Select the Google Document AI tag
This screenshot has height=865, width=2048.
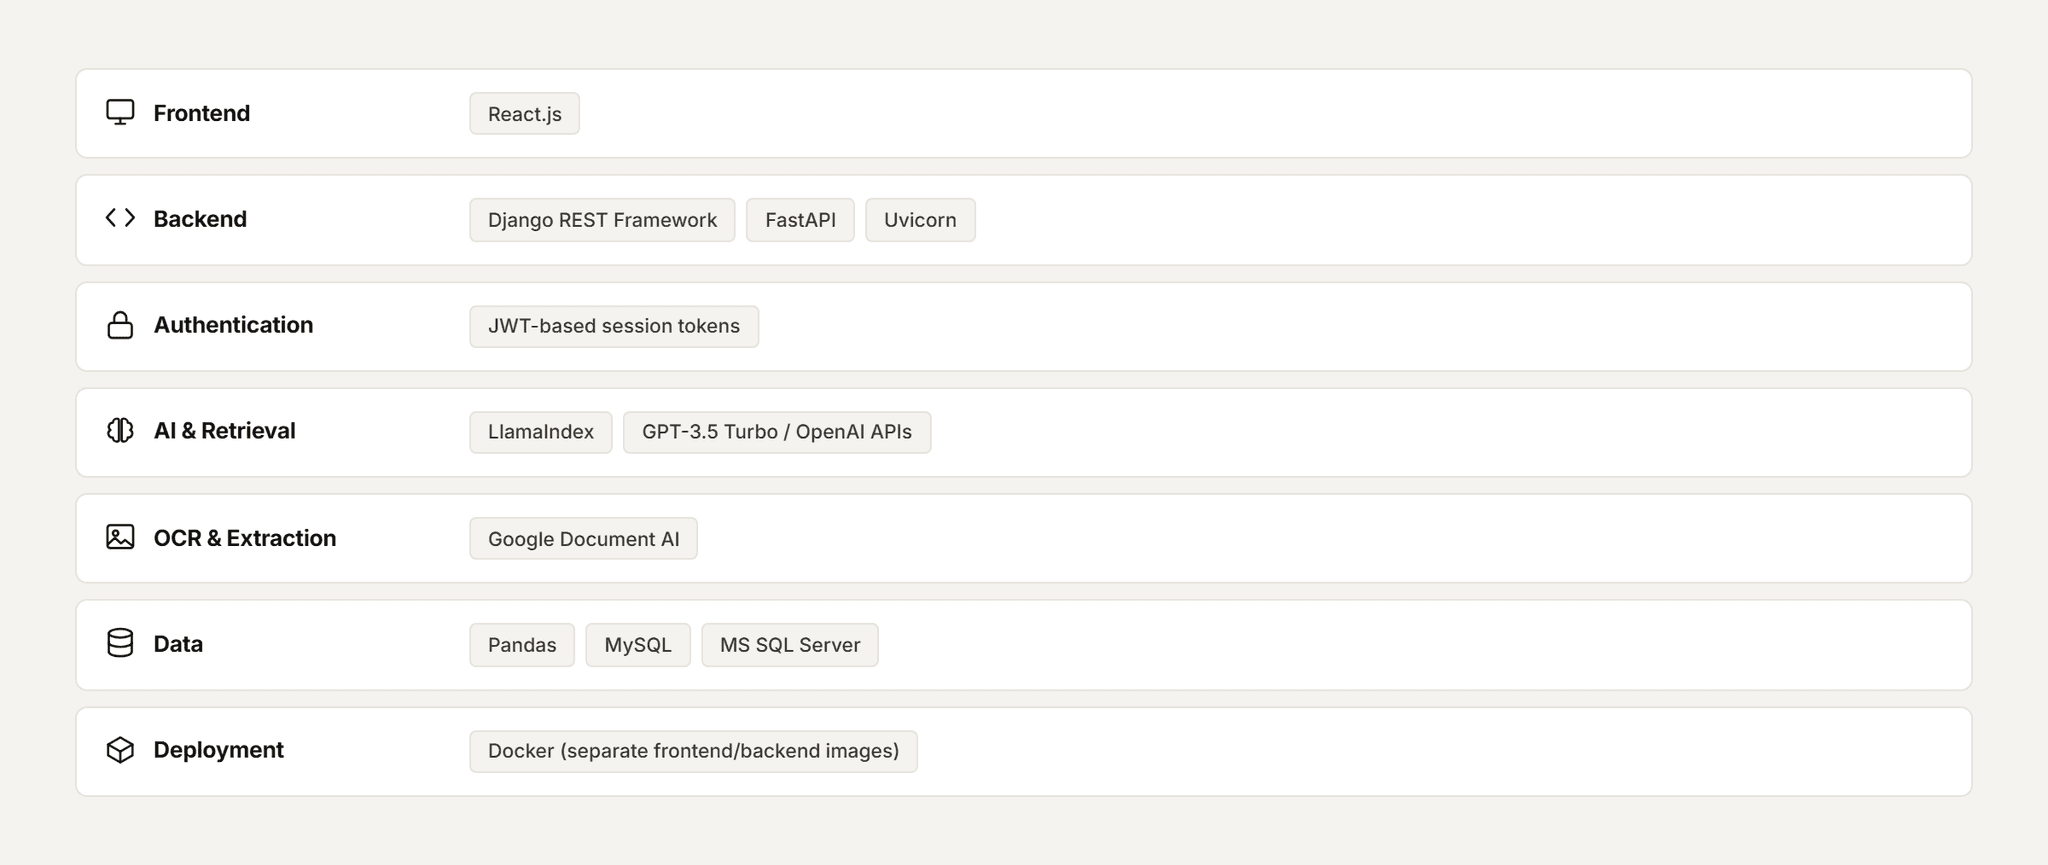584,539
